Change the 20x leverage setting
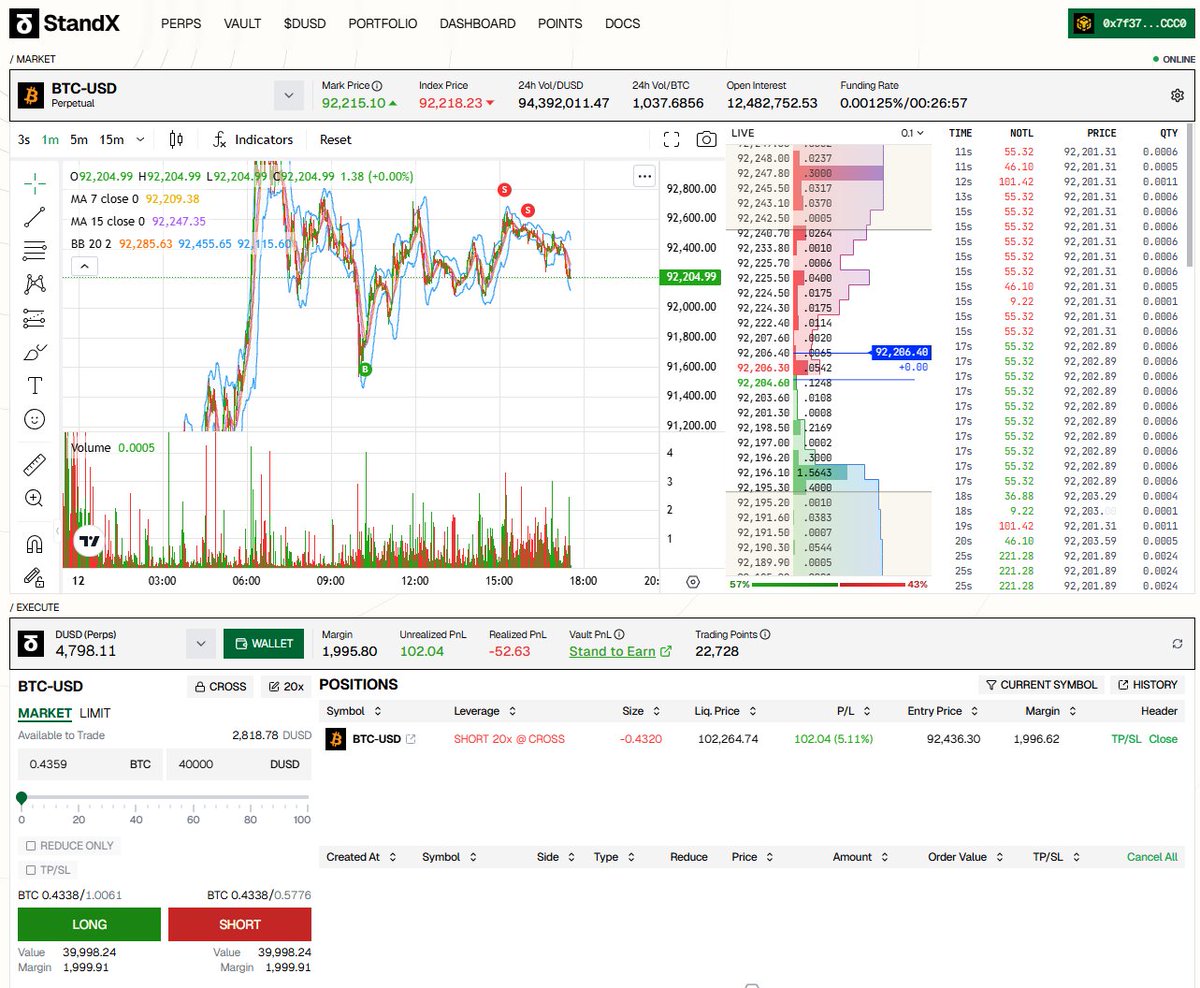Viewport: 1200px width, 988px height. 286,687
